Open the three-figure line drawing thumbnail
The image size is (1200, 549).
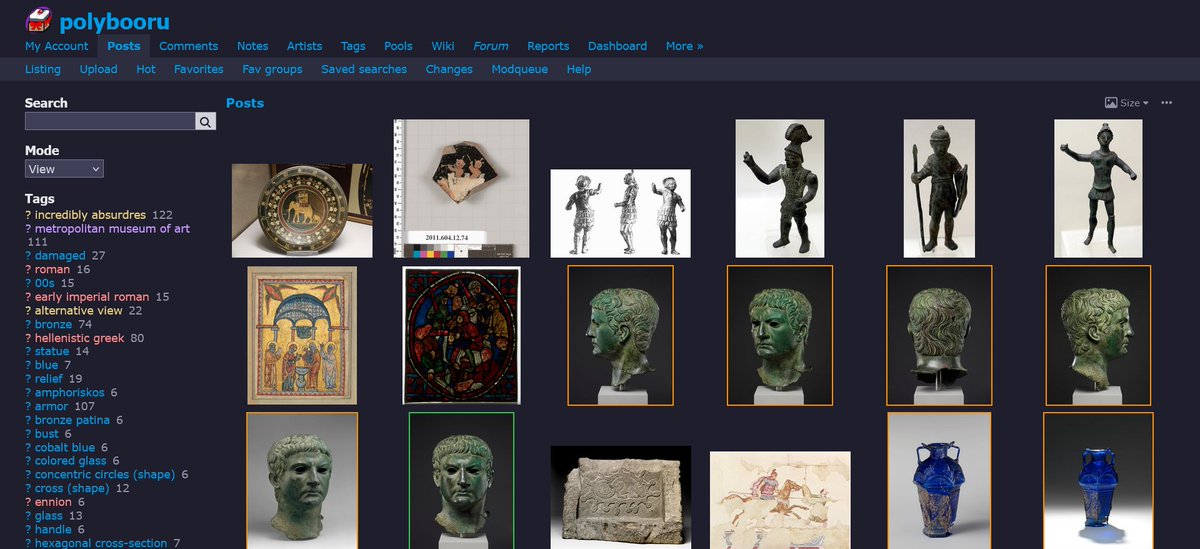[620, 214]
